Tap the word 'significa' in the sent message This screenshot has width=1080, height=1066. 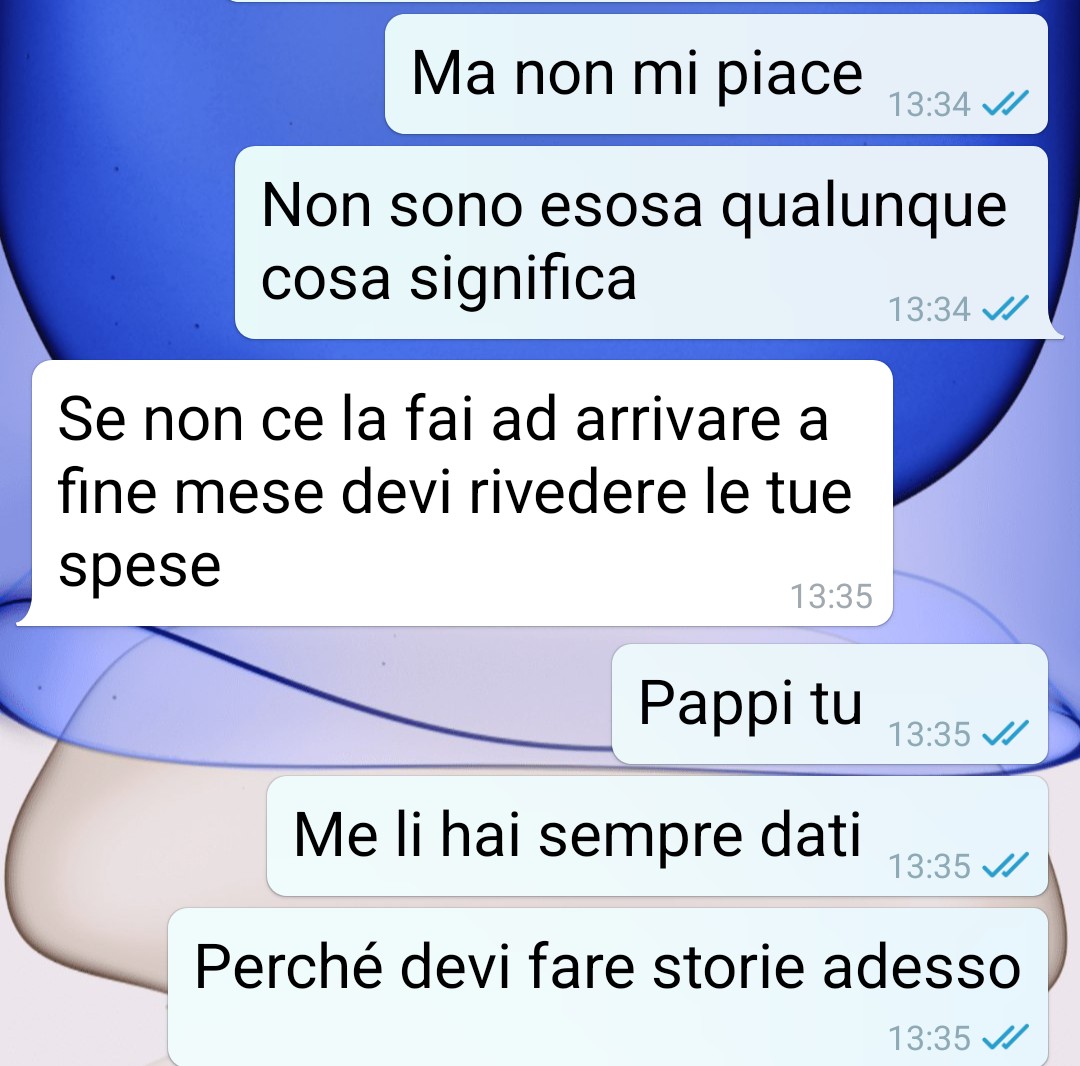tap(523, 279)
